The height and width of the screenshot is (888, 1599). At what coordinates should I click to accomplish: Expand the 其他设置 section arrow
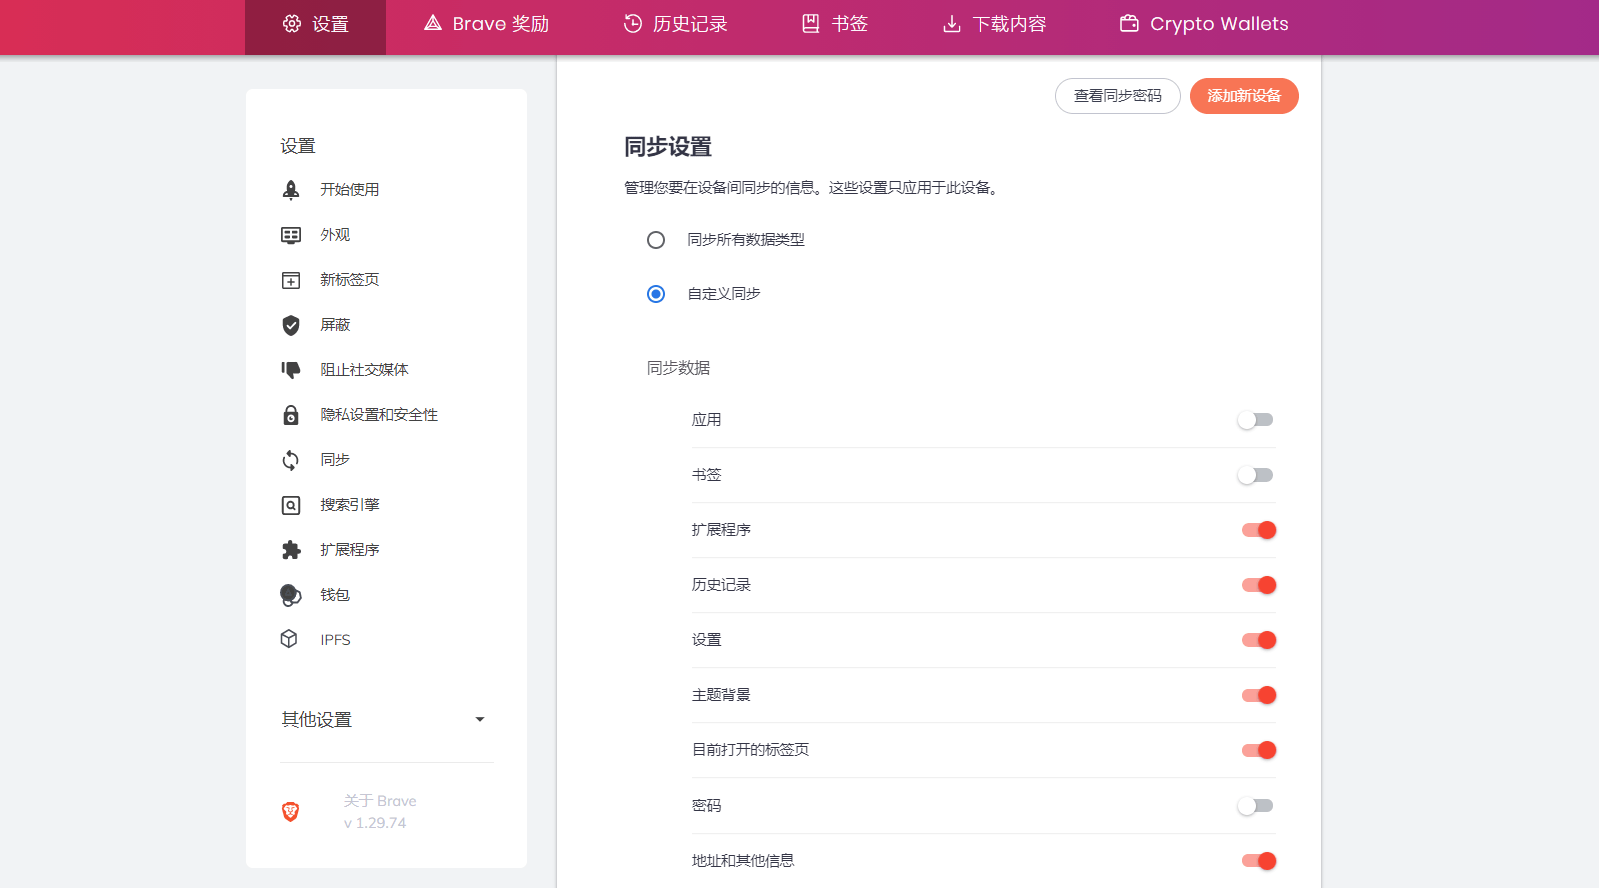(480, 720)
